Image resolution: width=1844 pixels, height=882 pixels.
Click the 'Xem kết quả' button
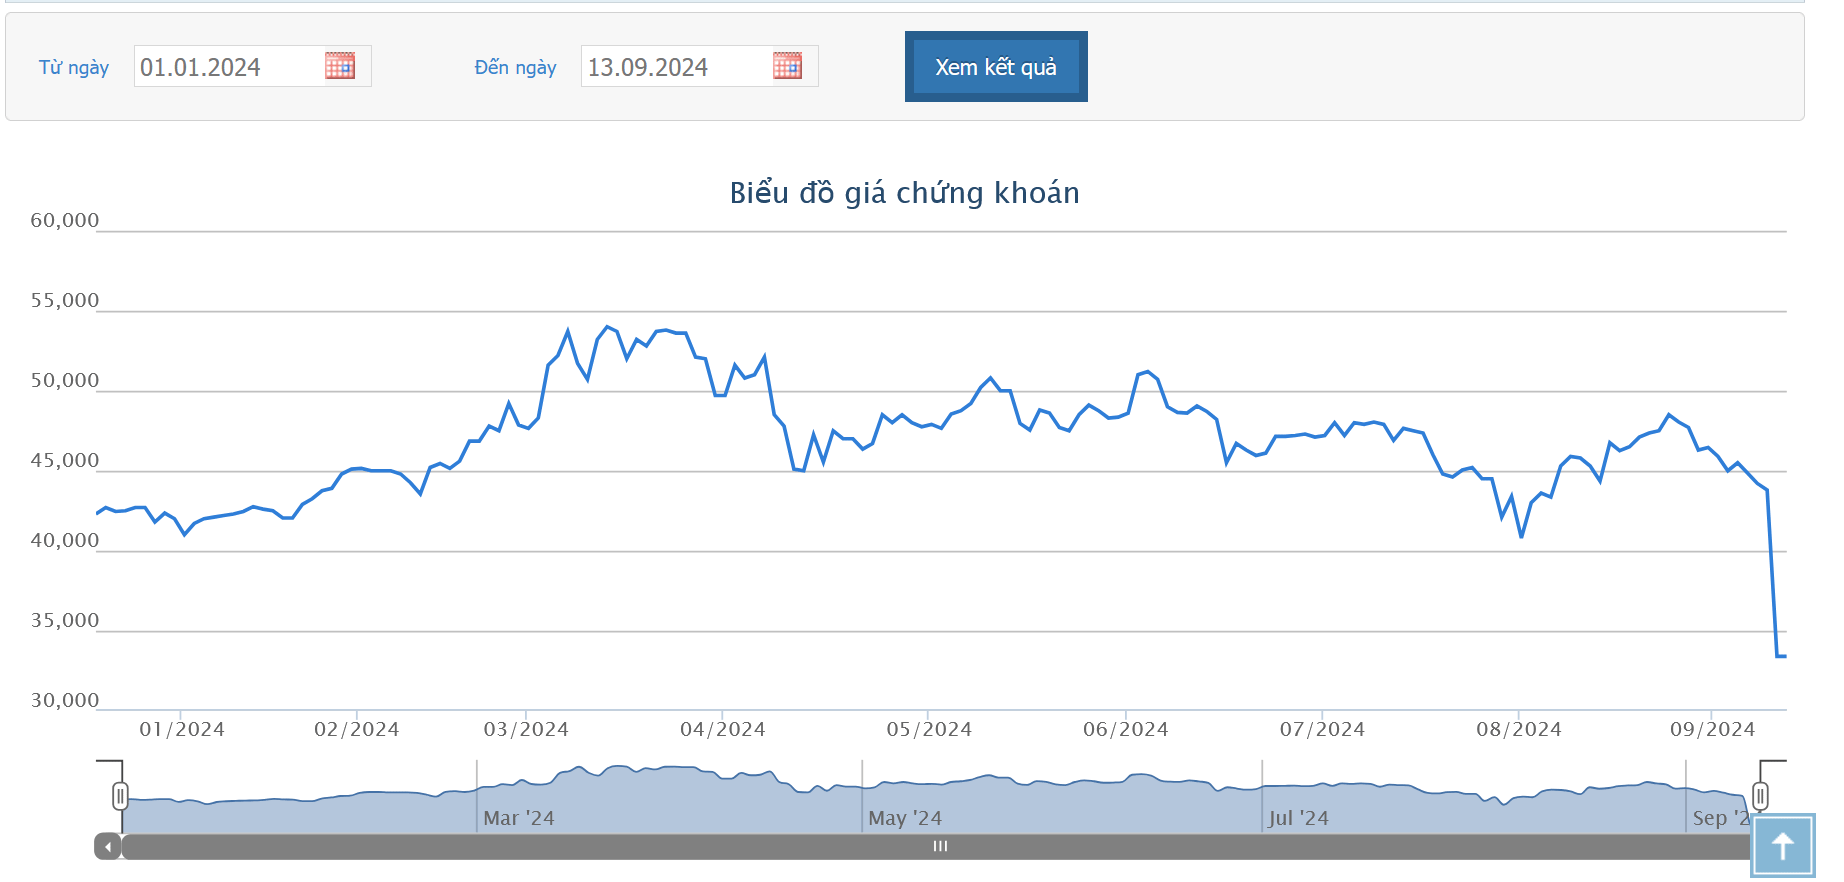pyautogui.click(x=995, y=67)
